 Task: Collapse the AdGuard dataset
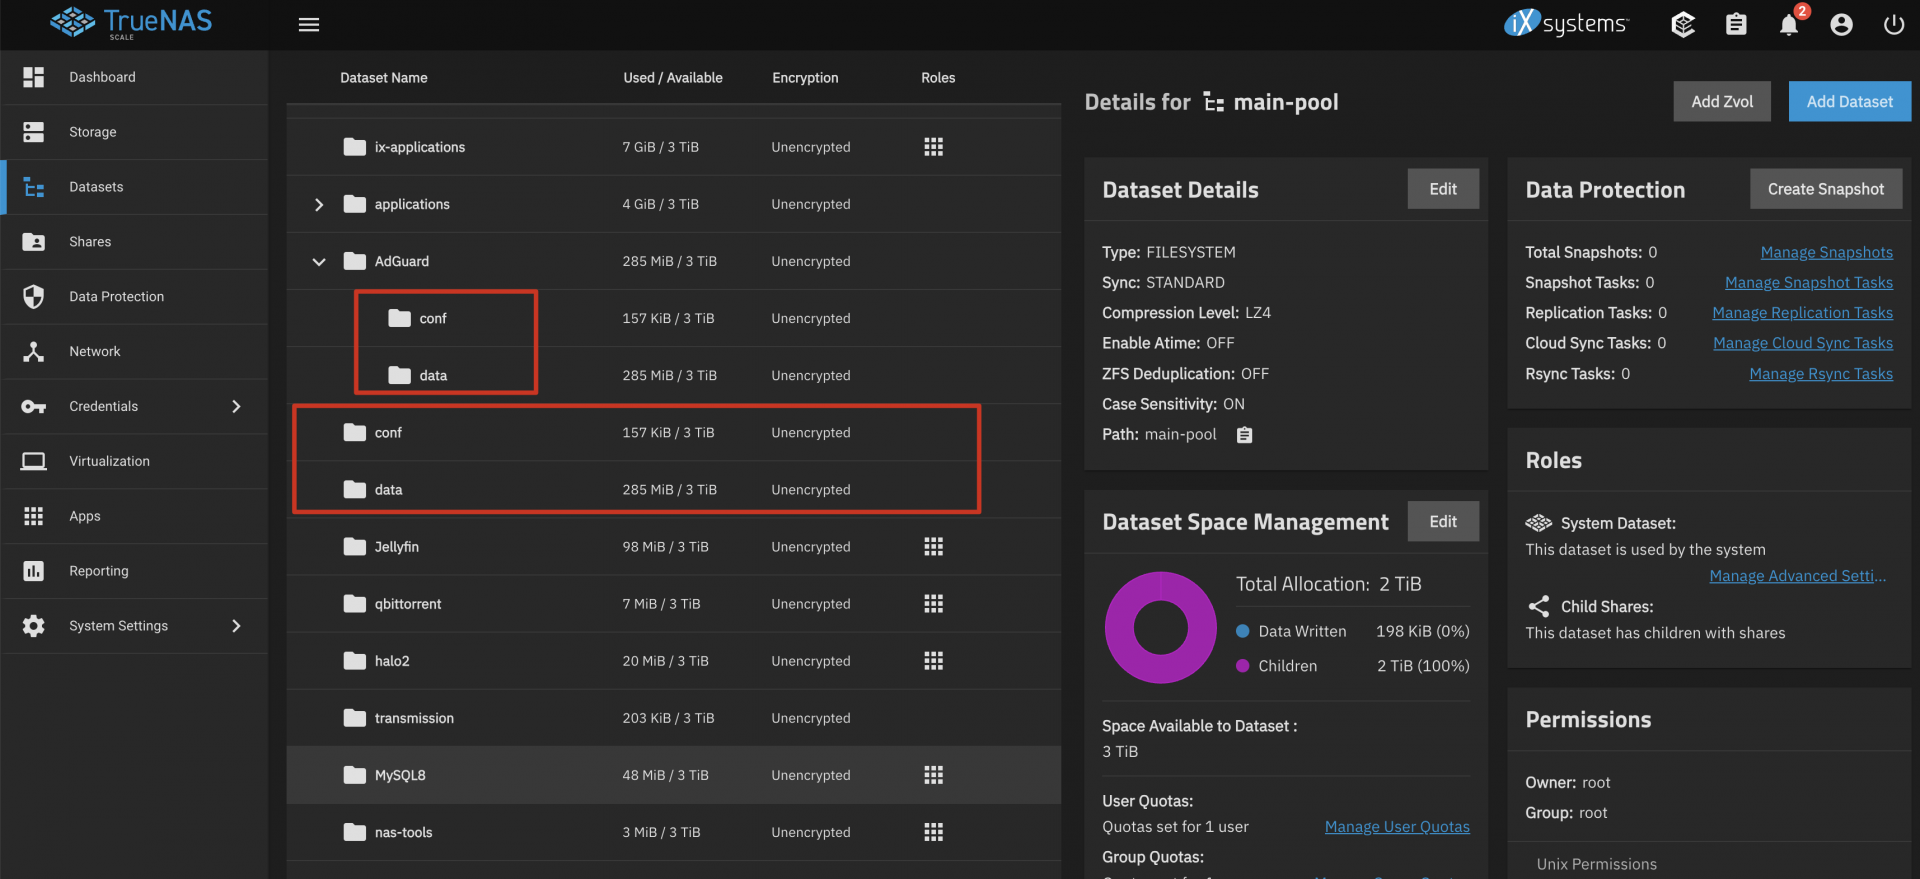coord(319,262)
